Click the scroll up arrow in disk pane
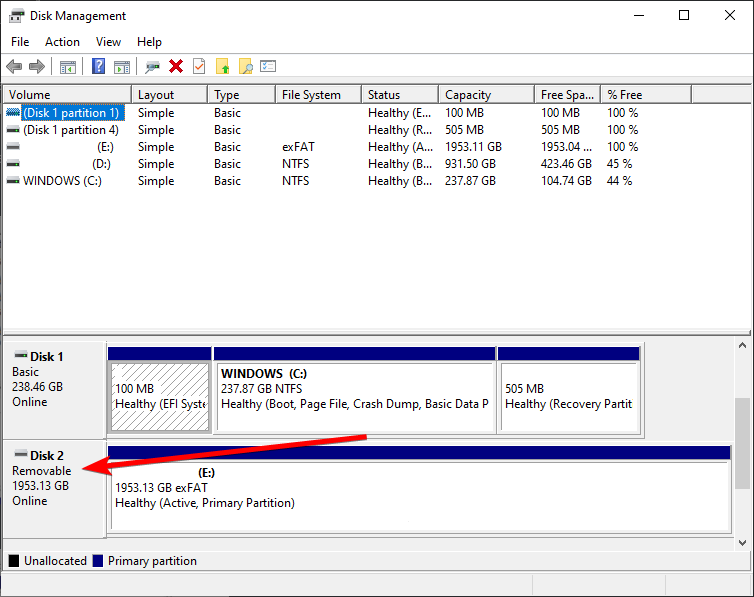Image resolution: width=754 pixels, height=597 pixels. [742, 345]
